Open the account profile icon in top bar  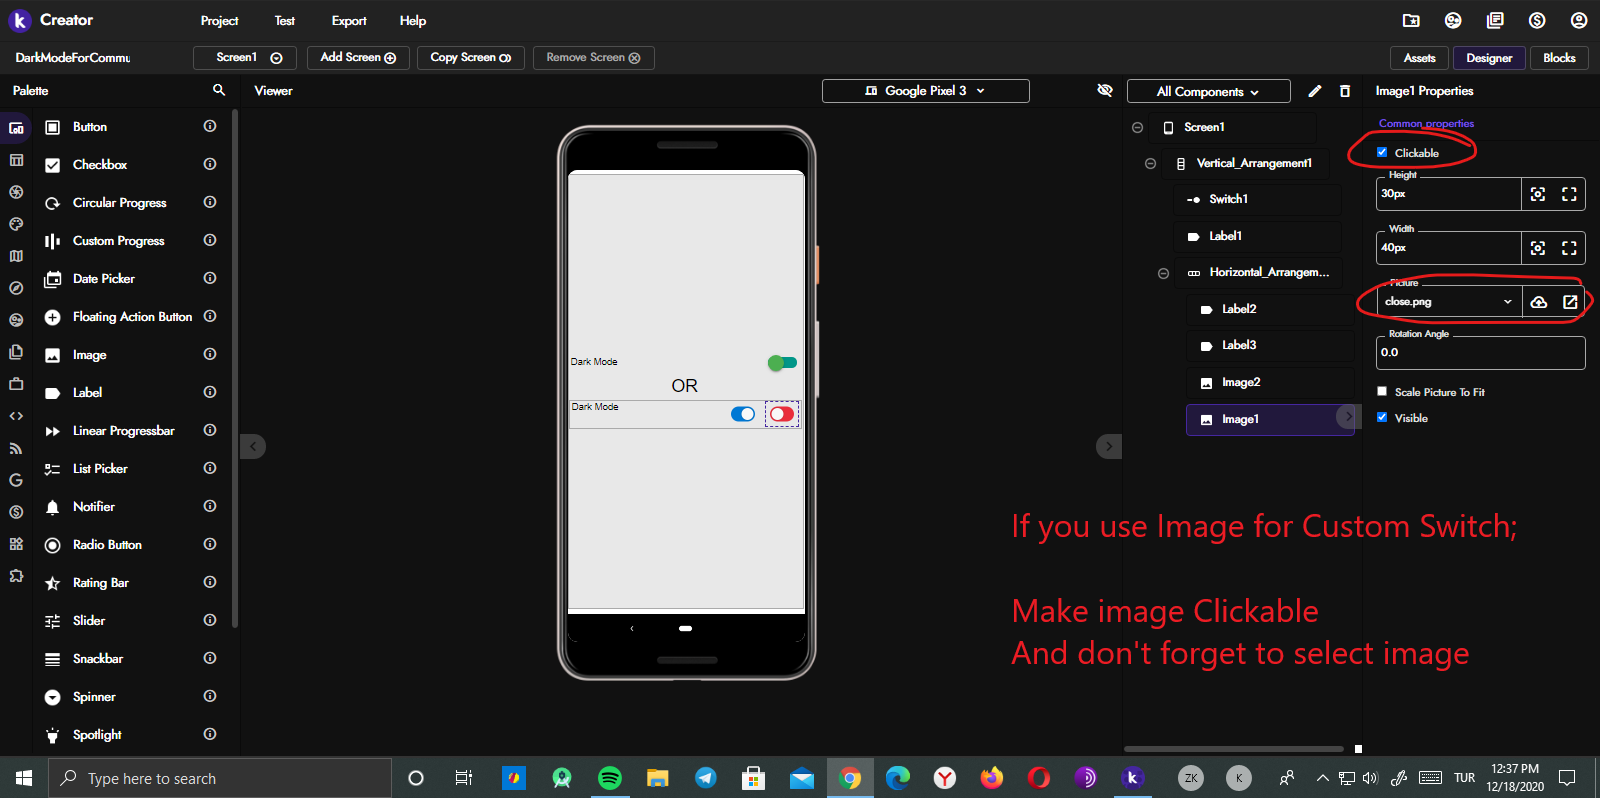(x=1579, y=20)
